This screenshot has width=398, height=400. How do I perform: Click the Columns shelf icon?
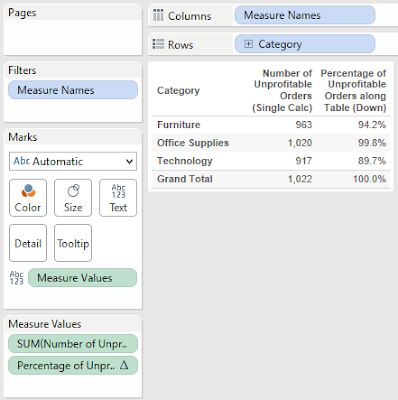click(x=158, y=15)
